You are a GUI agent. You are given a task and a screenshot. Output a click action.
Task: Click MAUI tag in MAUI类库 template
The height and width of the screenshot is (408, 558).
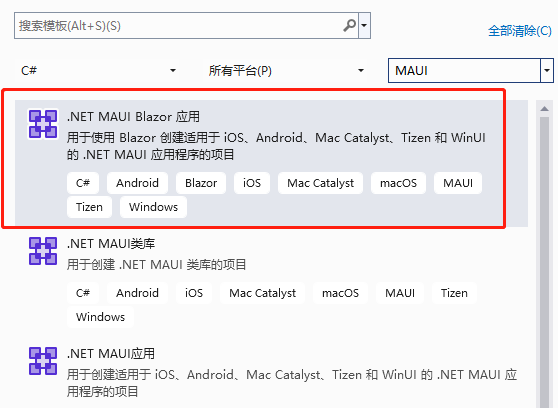click(400, 293)
